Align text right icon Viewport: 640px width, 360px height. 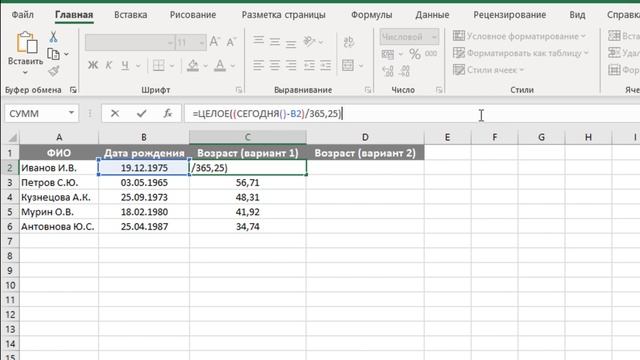(x=291, y=65)
